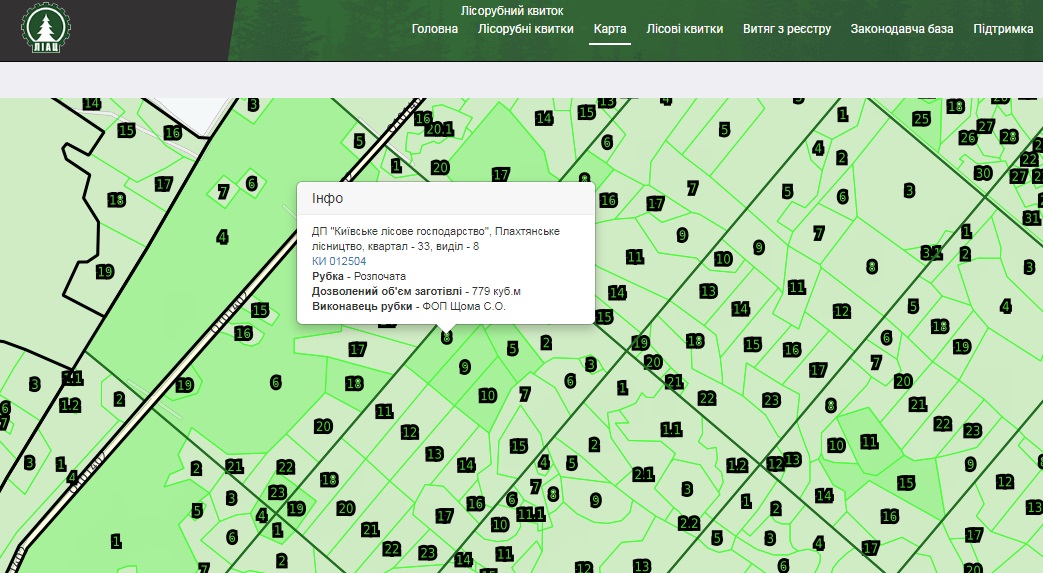Open Лісові квитки in the navigation
Viewport: 1043px width, 573px height.
coord(685,29)
